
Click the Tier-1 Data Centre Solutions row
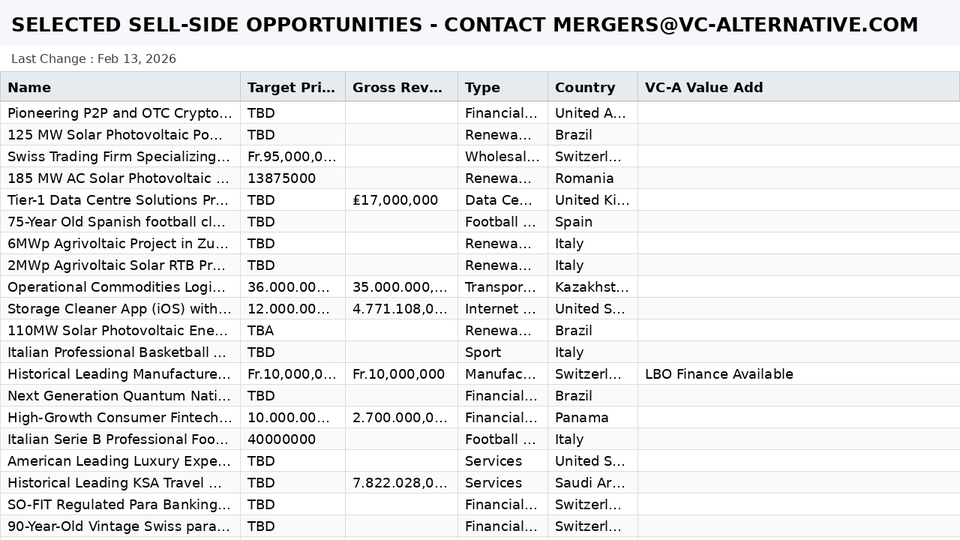tap(120, 200)
